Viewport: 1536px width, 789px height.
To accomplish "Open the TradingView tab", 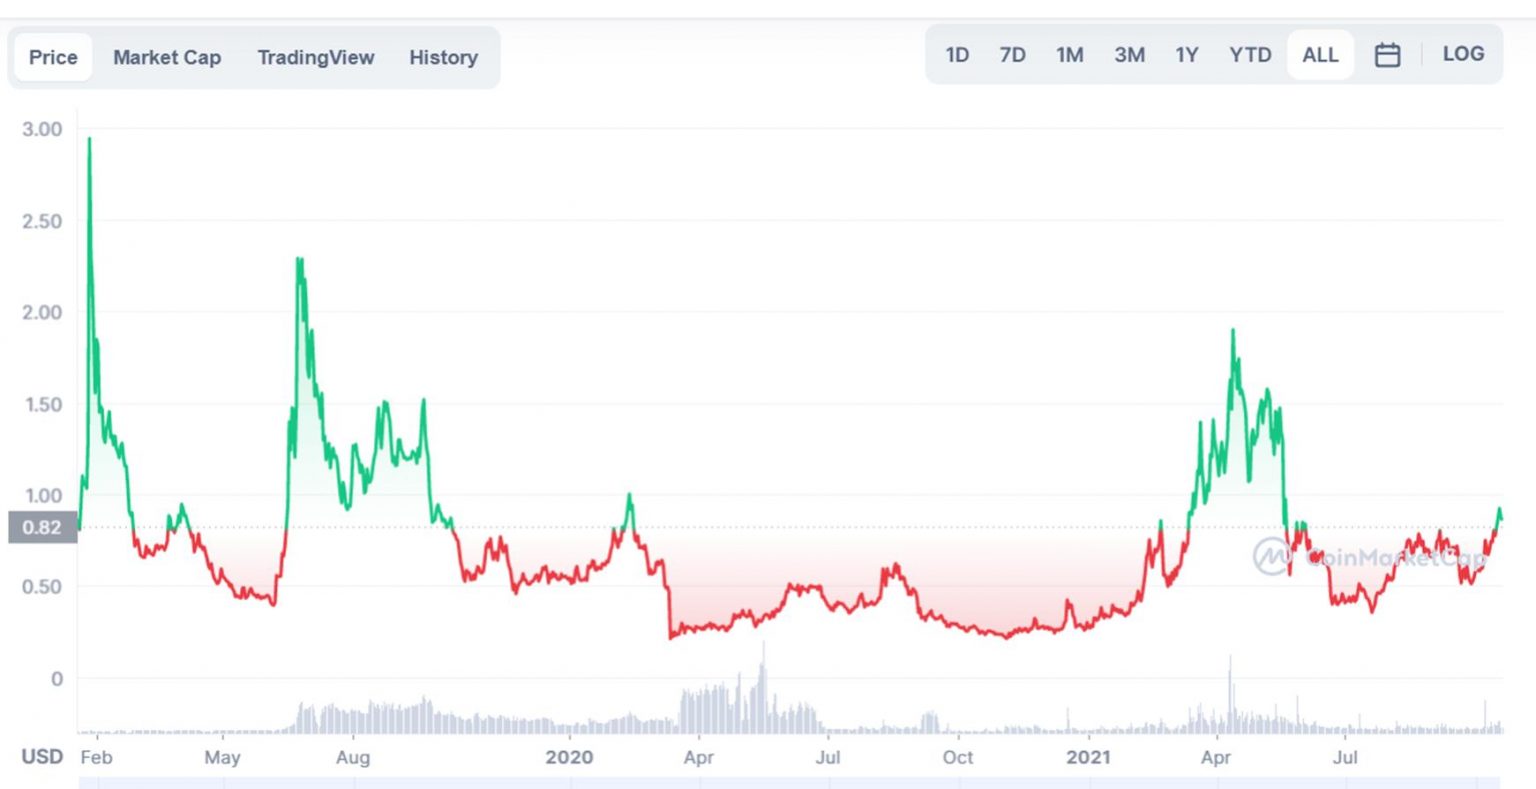I will coord(316,57).
